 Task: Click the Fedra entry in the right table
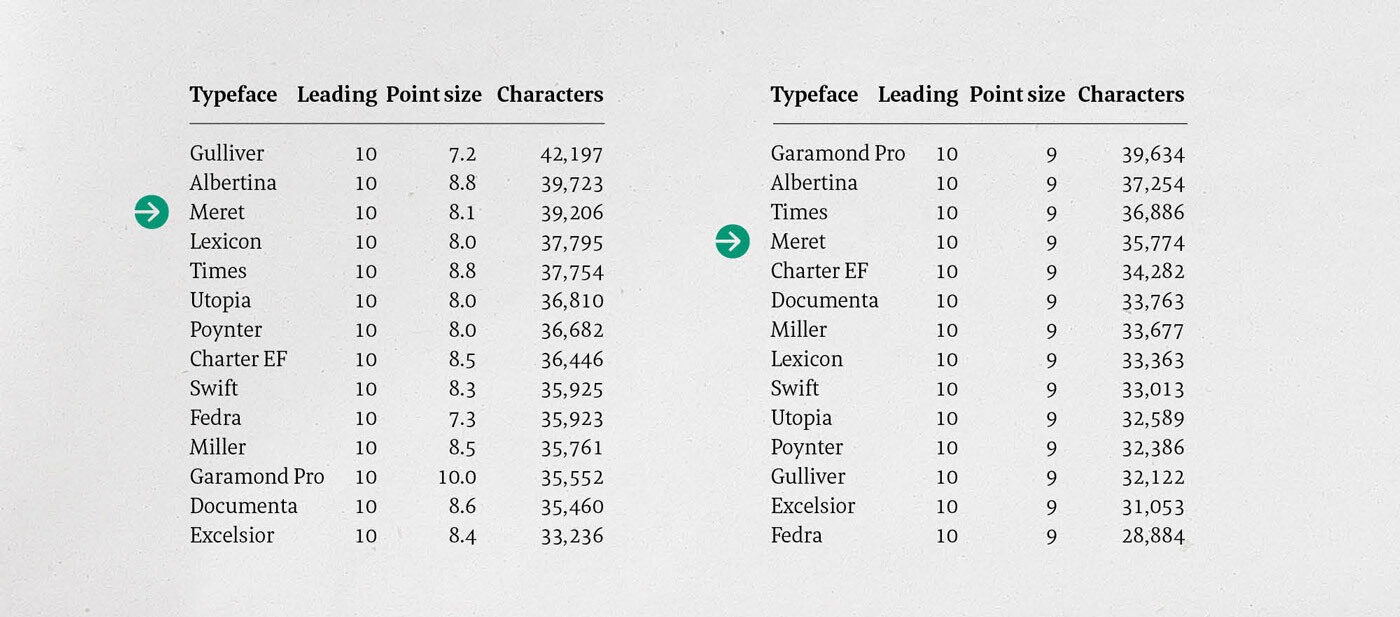tap(797, 536)
